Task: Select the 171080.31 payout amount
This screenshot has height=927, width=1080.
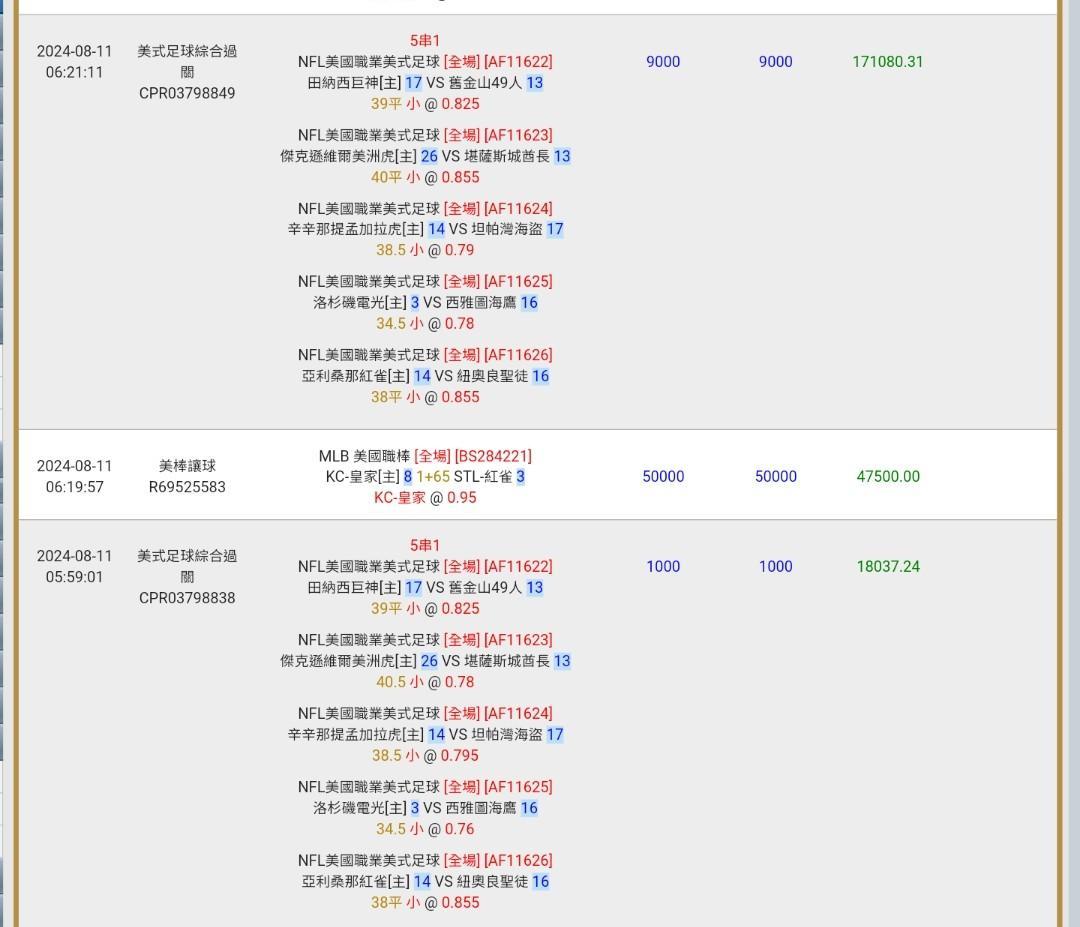Action: click(887, 61)
